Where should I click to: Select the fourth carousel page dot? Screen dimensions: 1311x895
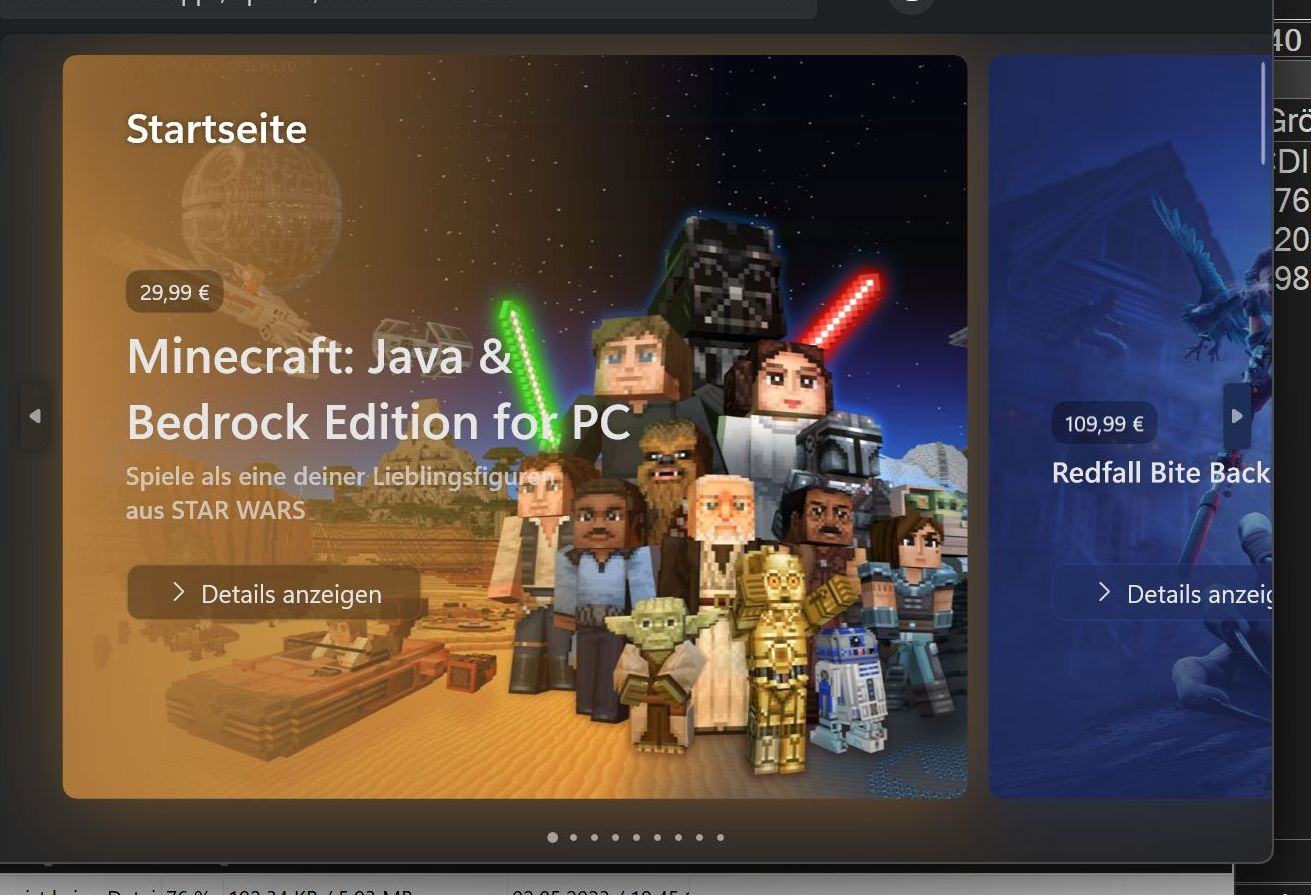point(615,837)
